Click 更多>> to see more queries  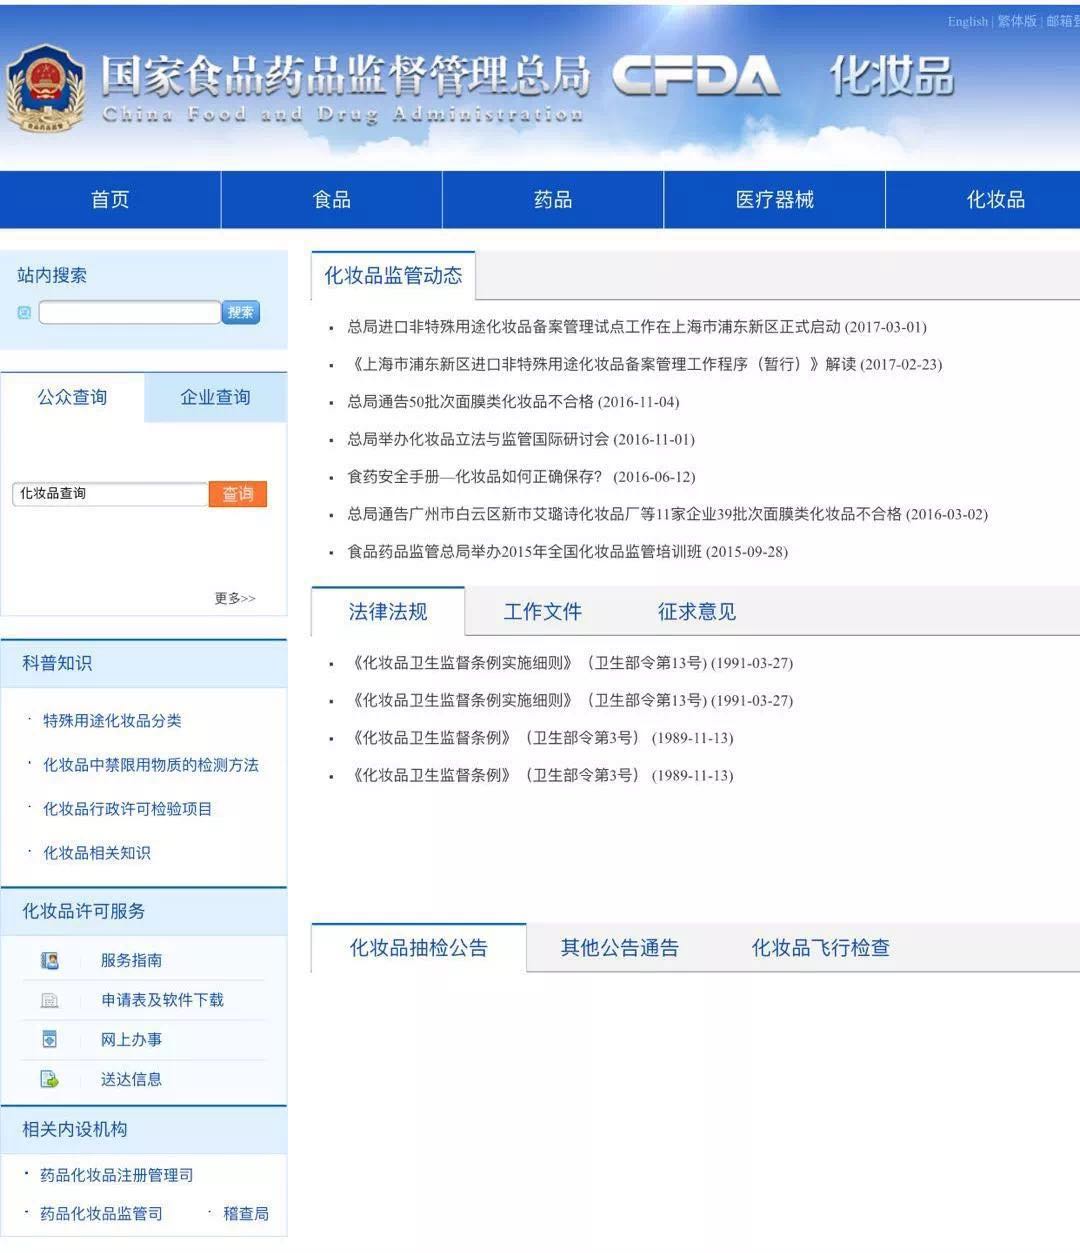233,597
